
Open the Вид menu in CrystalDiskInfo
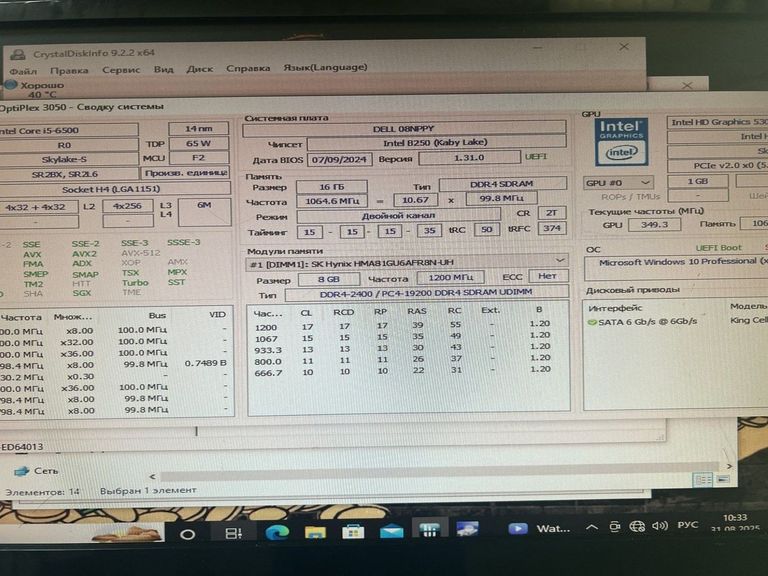pyautogui.click(x=164, y=69)
